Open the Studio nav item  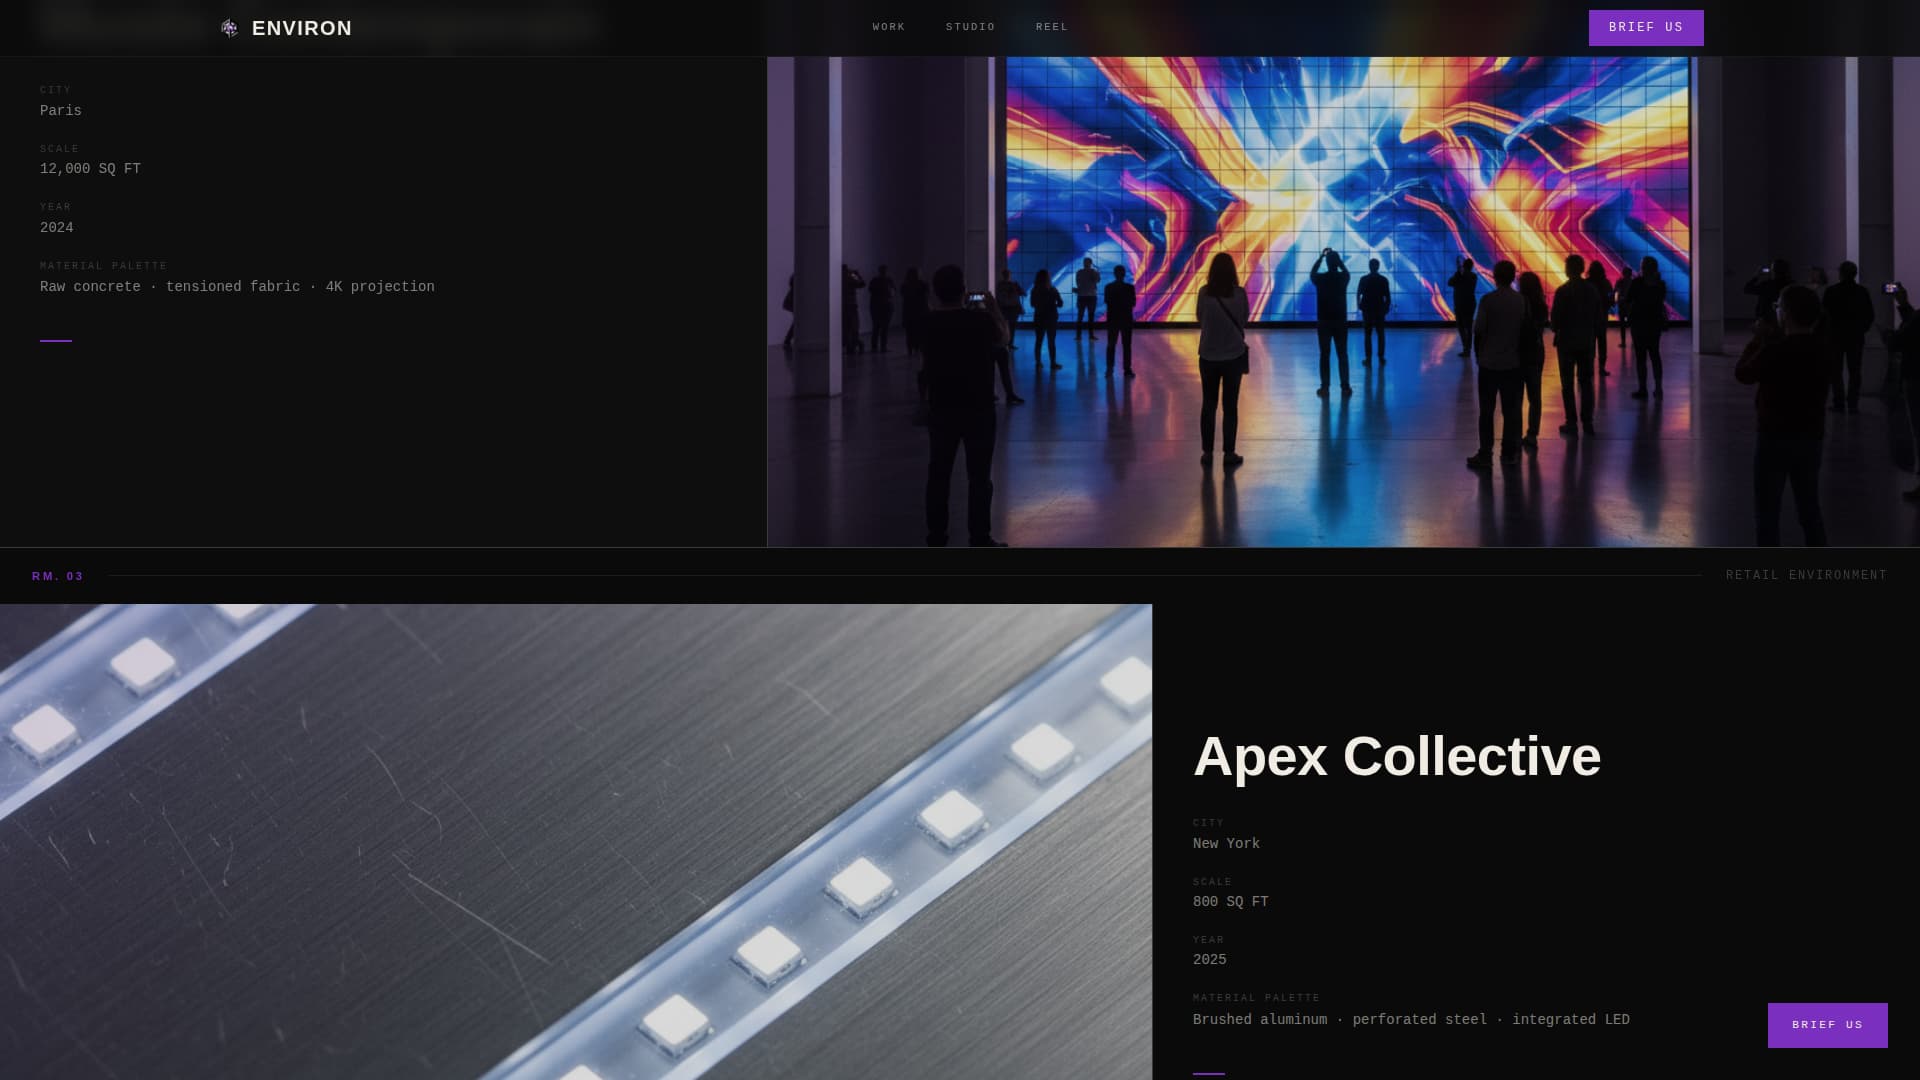coord(970,27)
